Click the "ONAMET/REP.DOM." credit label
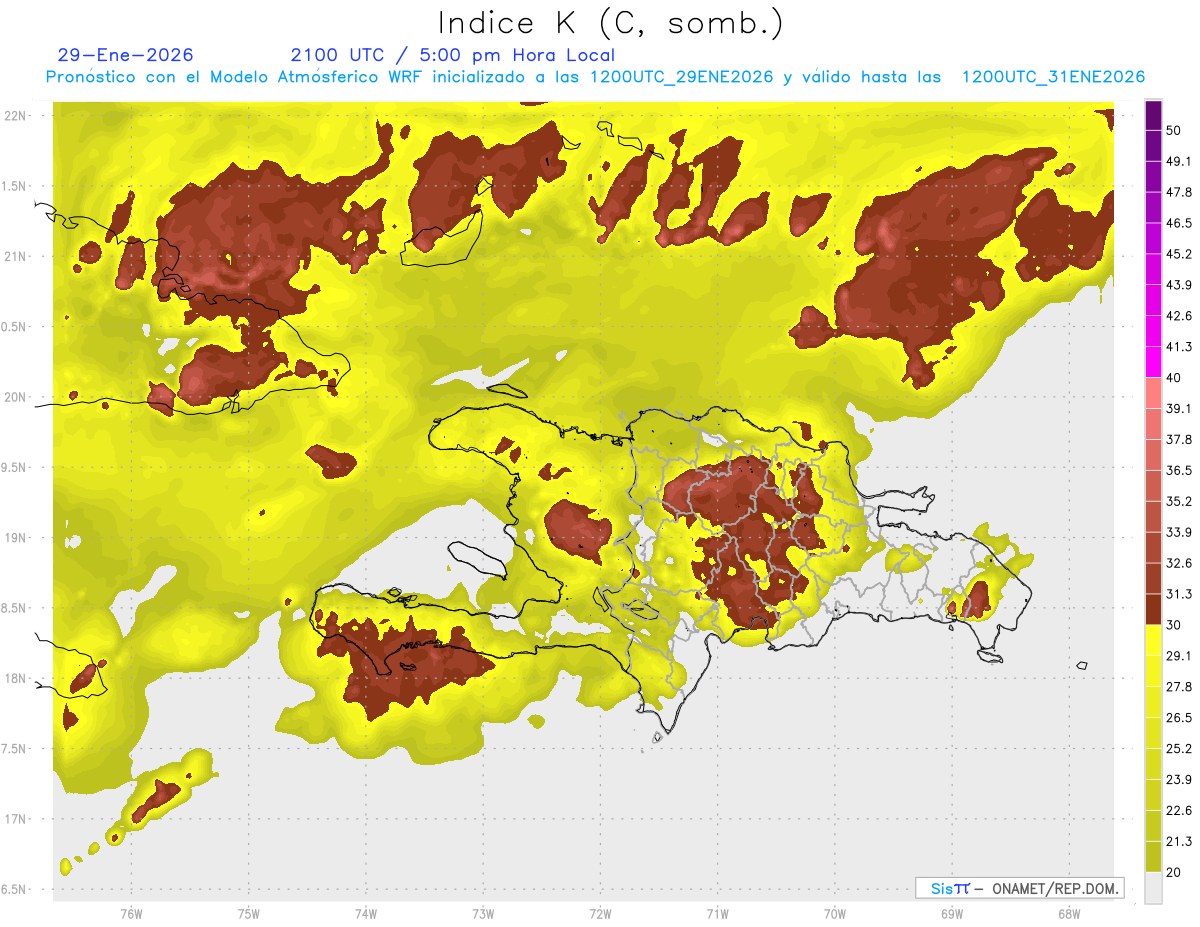This screenshot has width=1200, height=927. click(1055, 888)
